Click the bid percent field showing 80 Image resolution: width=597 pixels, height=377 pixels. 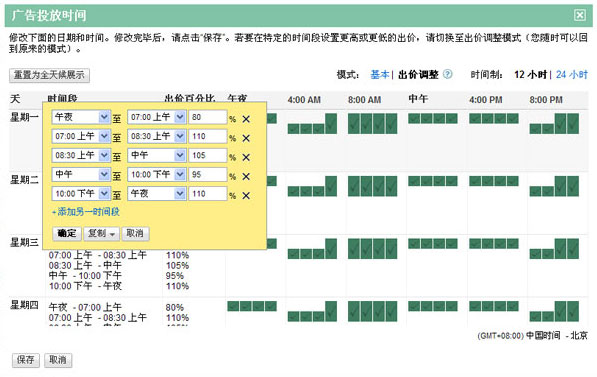point(208,117)
